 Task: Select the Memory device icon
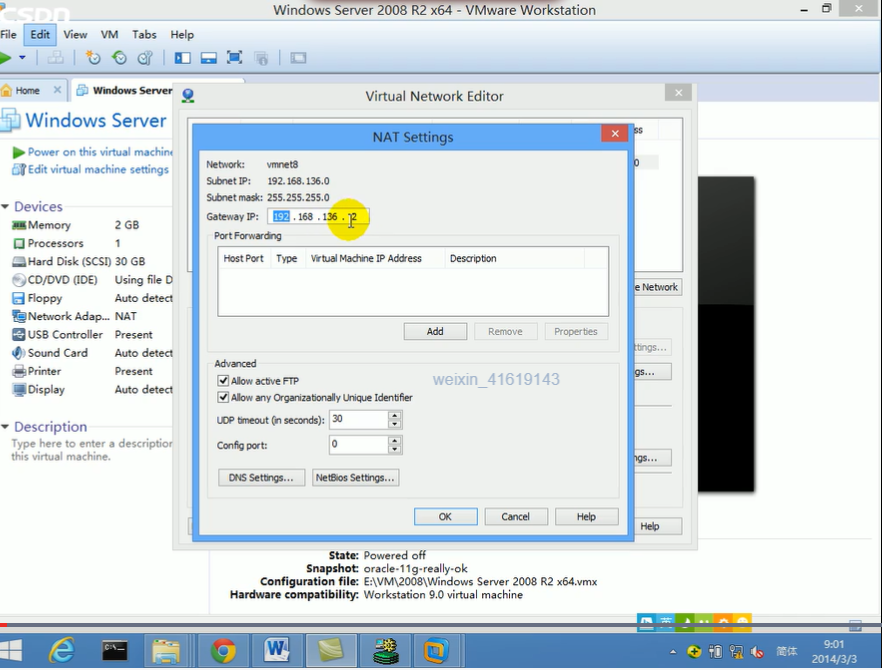19,225
